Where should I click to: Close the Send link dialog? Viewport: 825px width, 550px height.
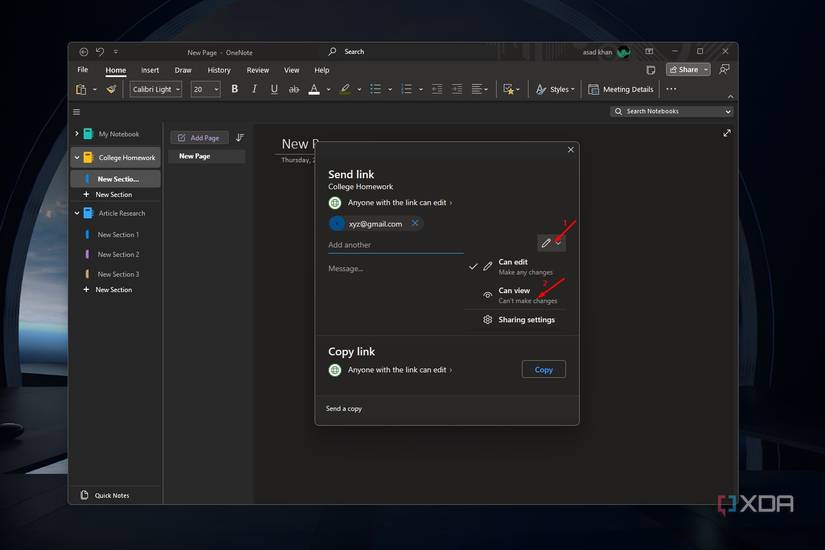coord(571,149)
